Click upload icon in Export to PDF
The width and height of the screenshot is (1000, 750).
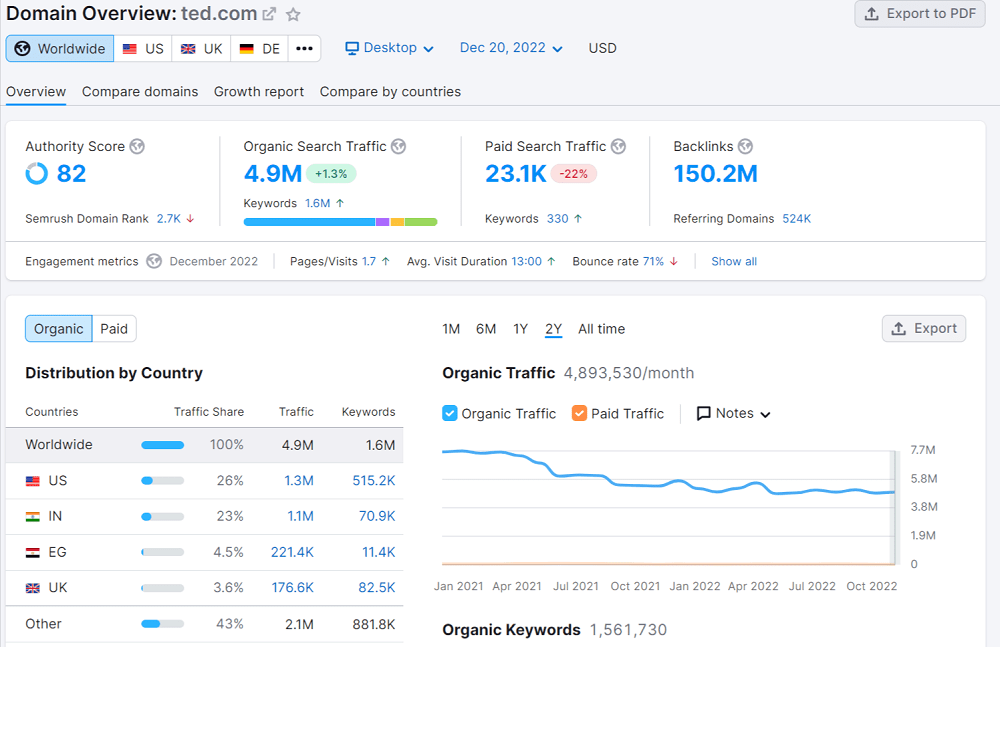click(x=871, y=13)
